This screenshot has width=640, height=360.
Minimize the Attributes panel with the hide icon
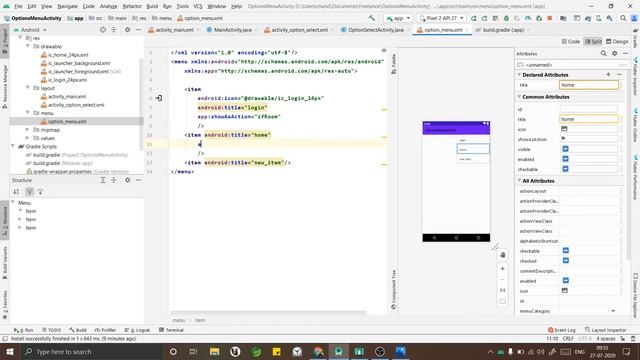[x=625, y=53]
